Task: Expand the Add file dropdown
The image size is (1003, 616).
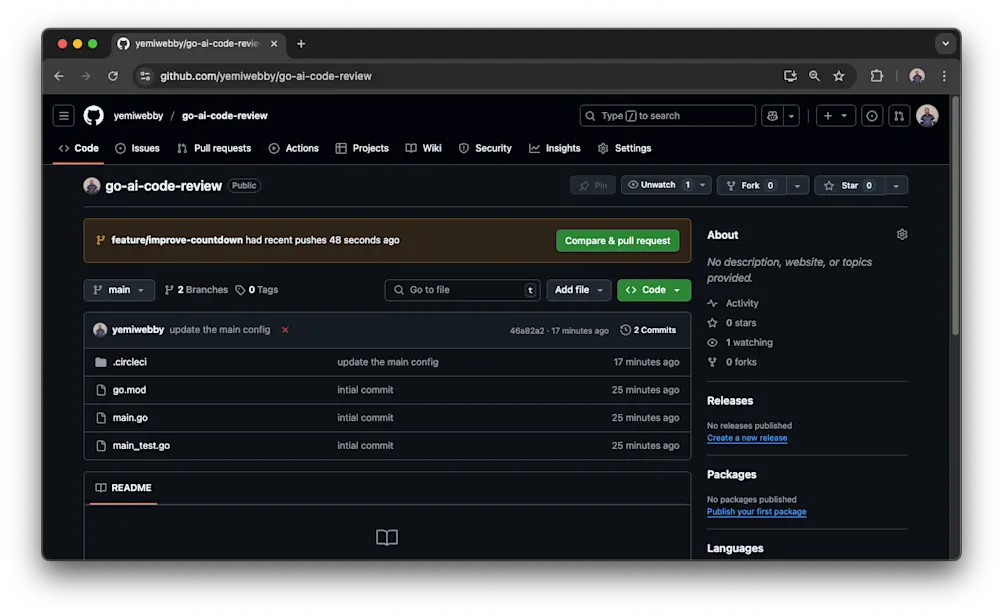Action: 578,289
